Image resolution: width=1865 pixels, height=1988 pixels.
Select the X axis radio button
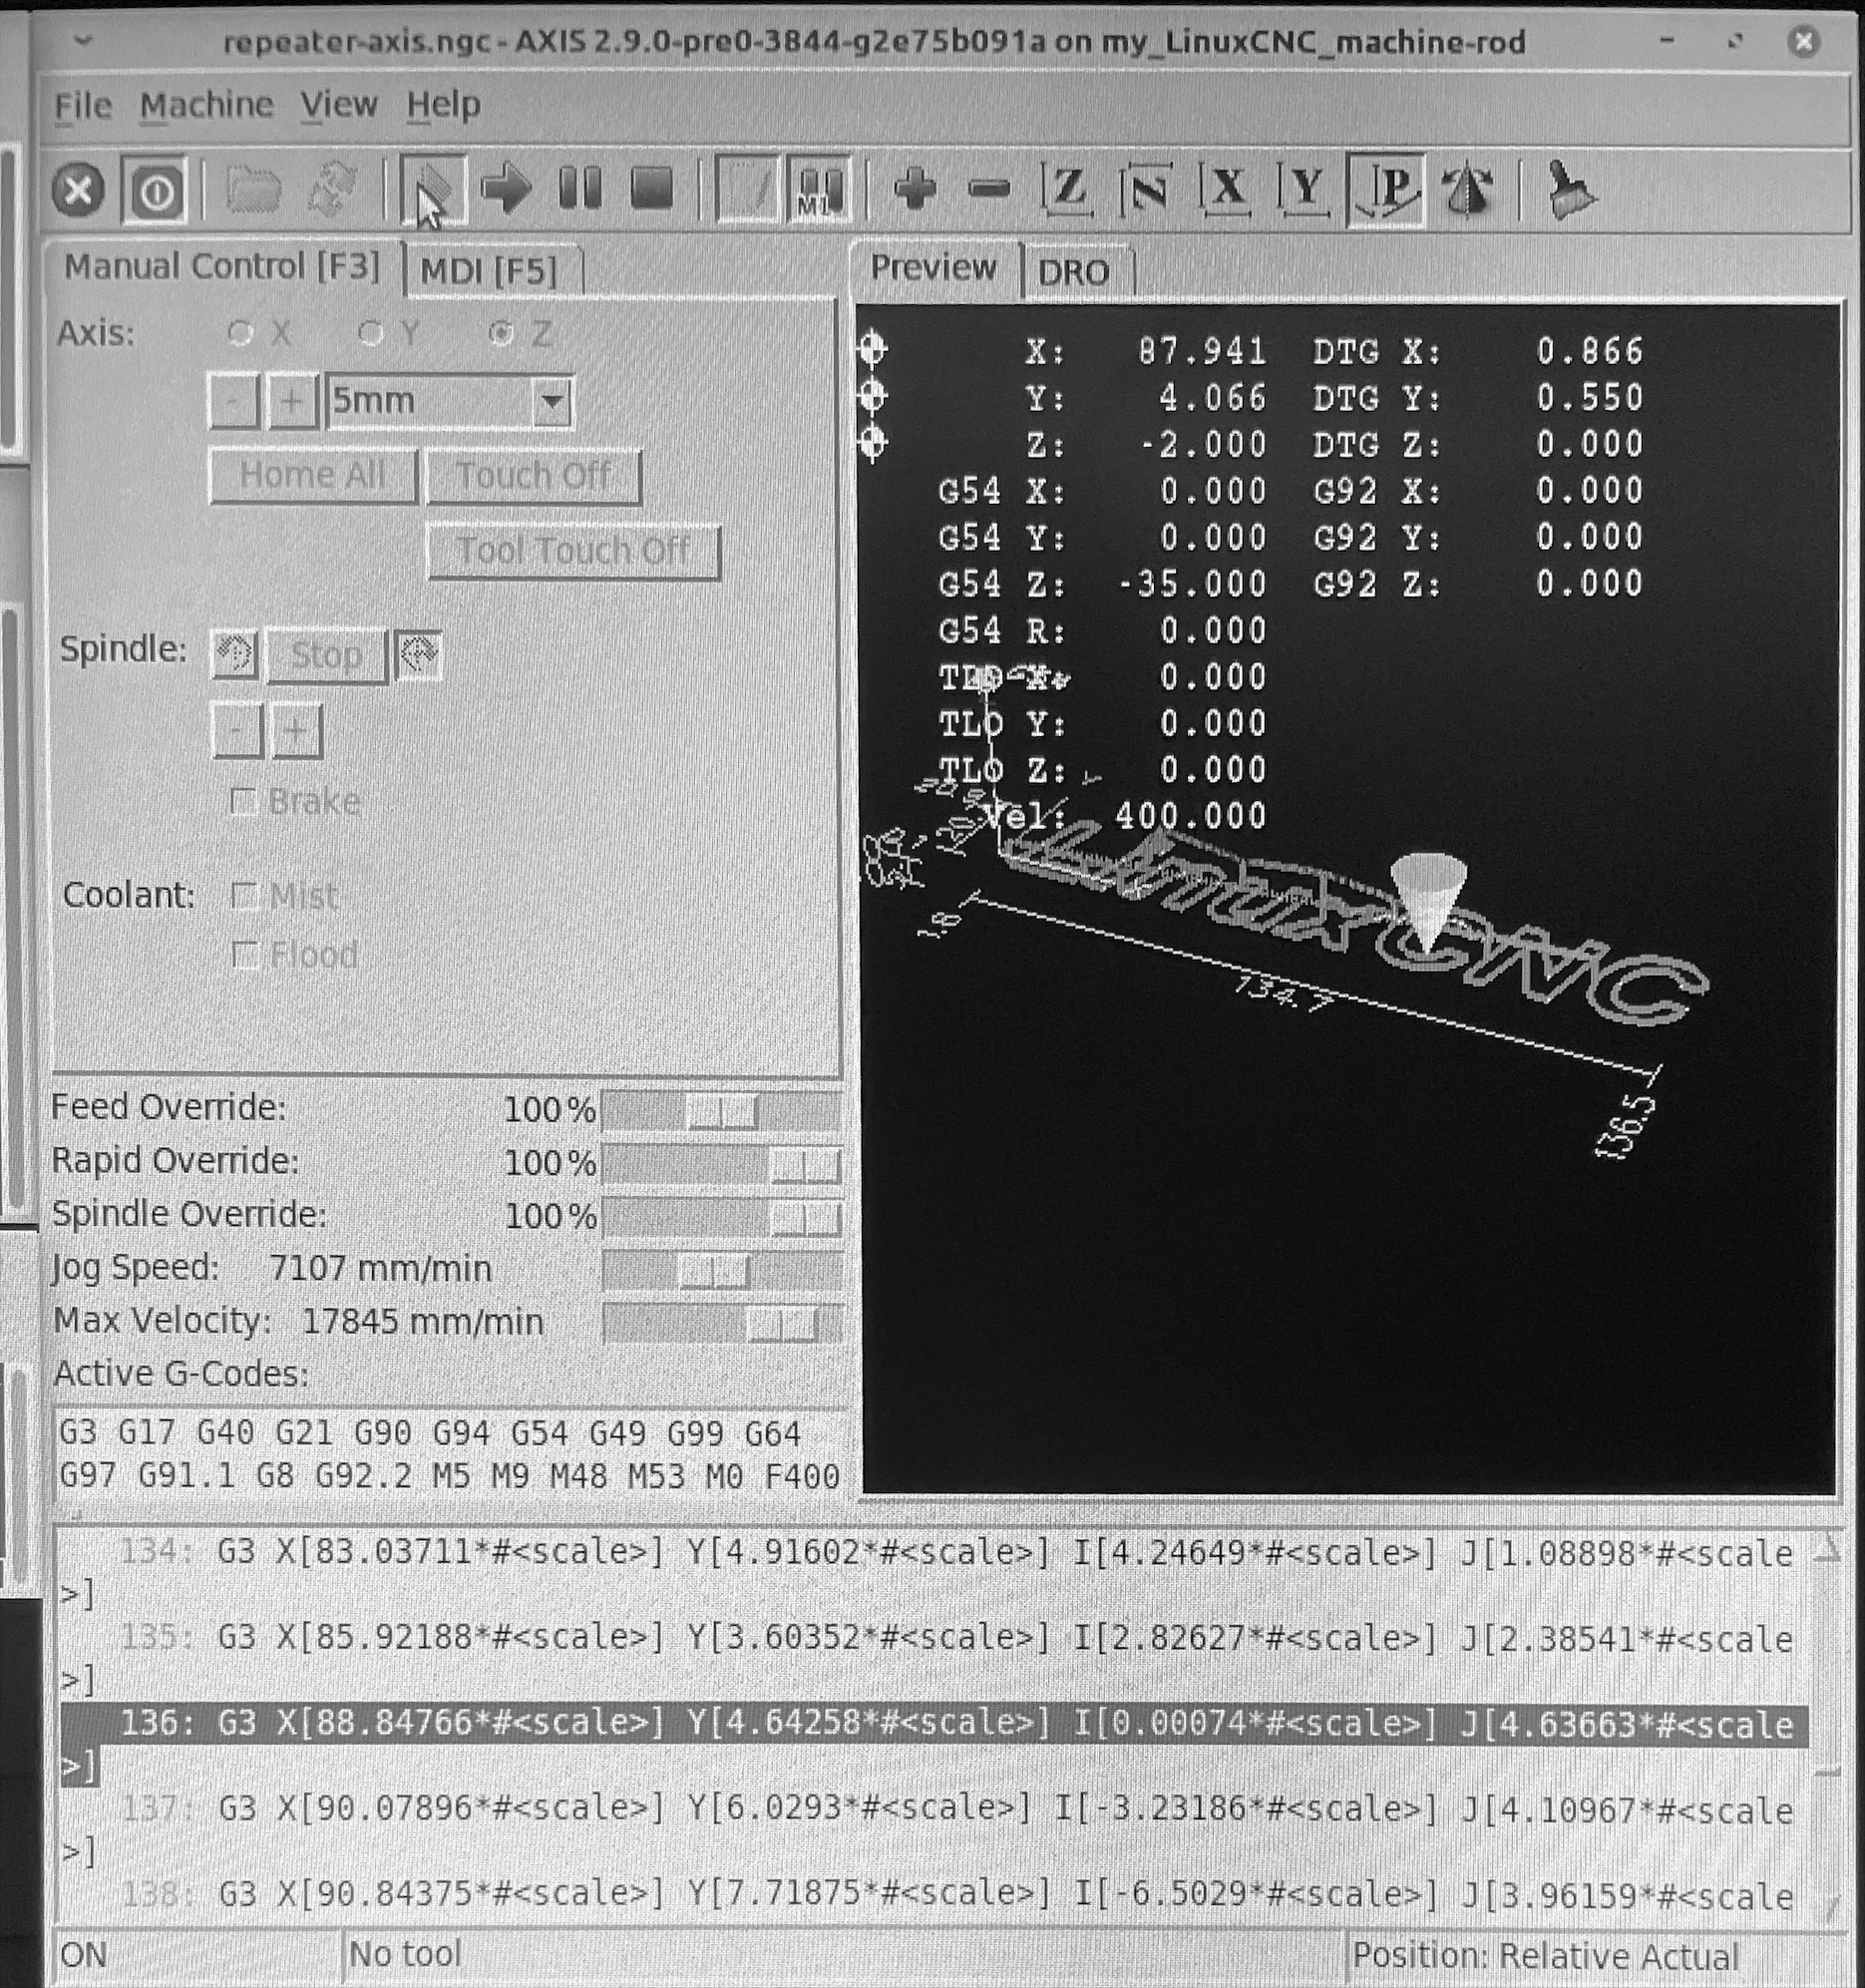[240, 333]
